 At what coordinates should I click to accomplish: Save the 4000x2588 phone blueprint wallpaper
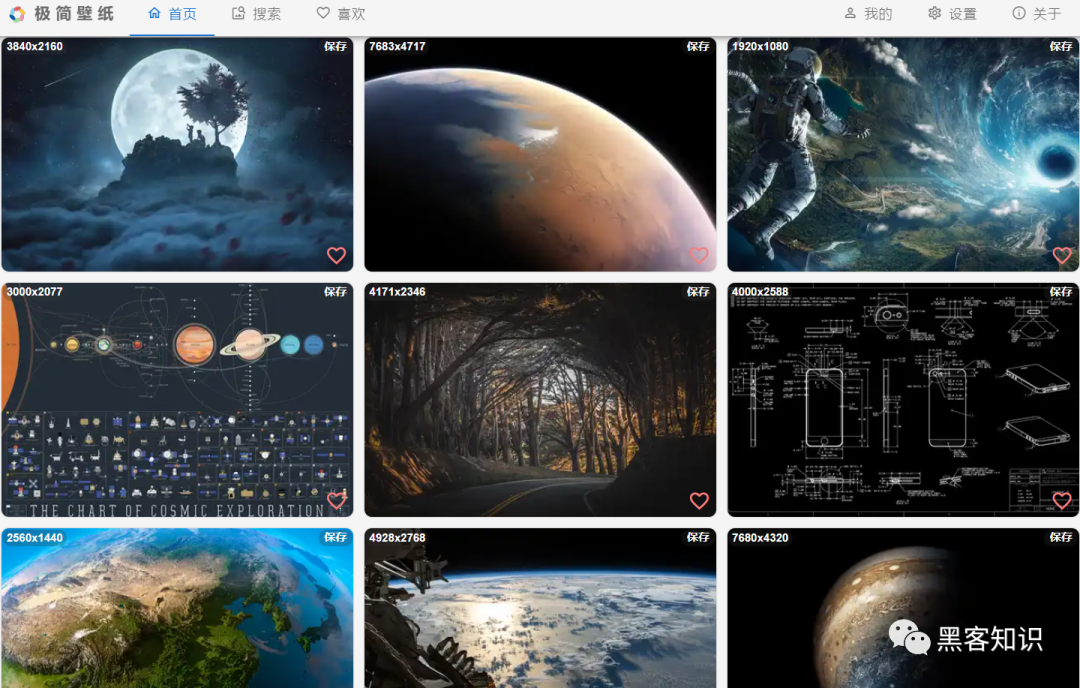[1061, 292]
